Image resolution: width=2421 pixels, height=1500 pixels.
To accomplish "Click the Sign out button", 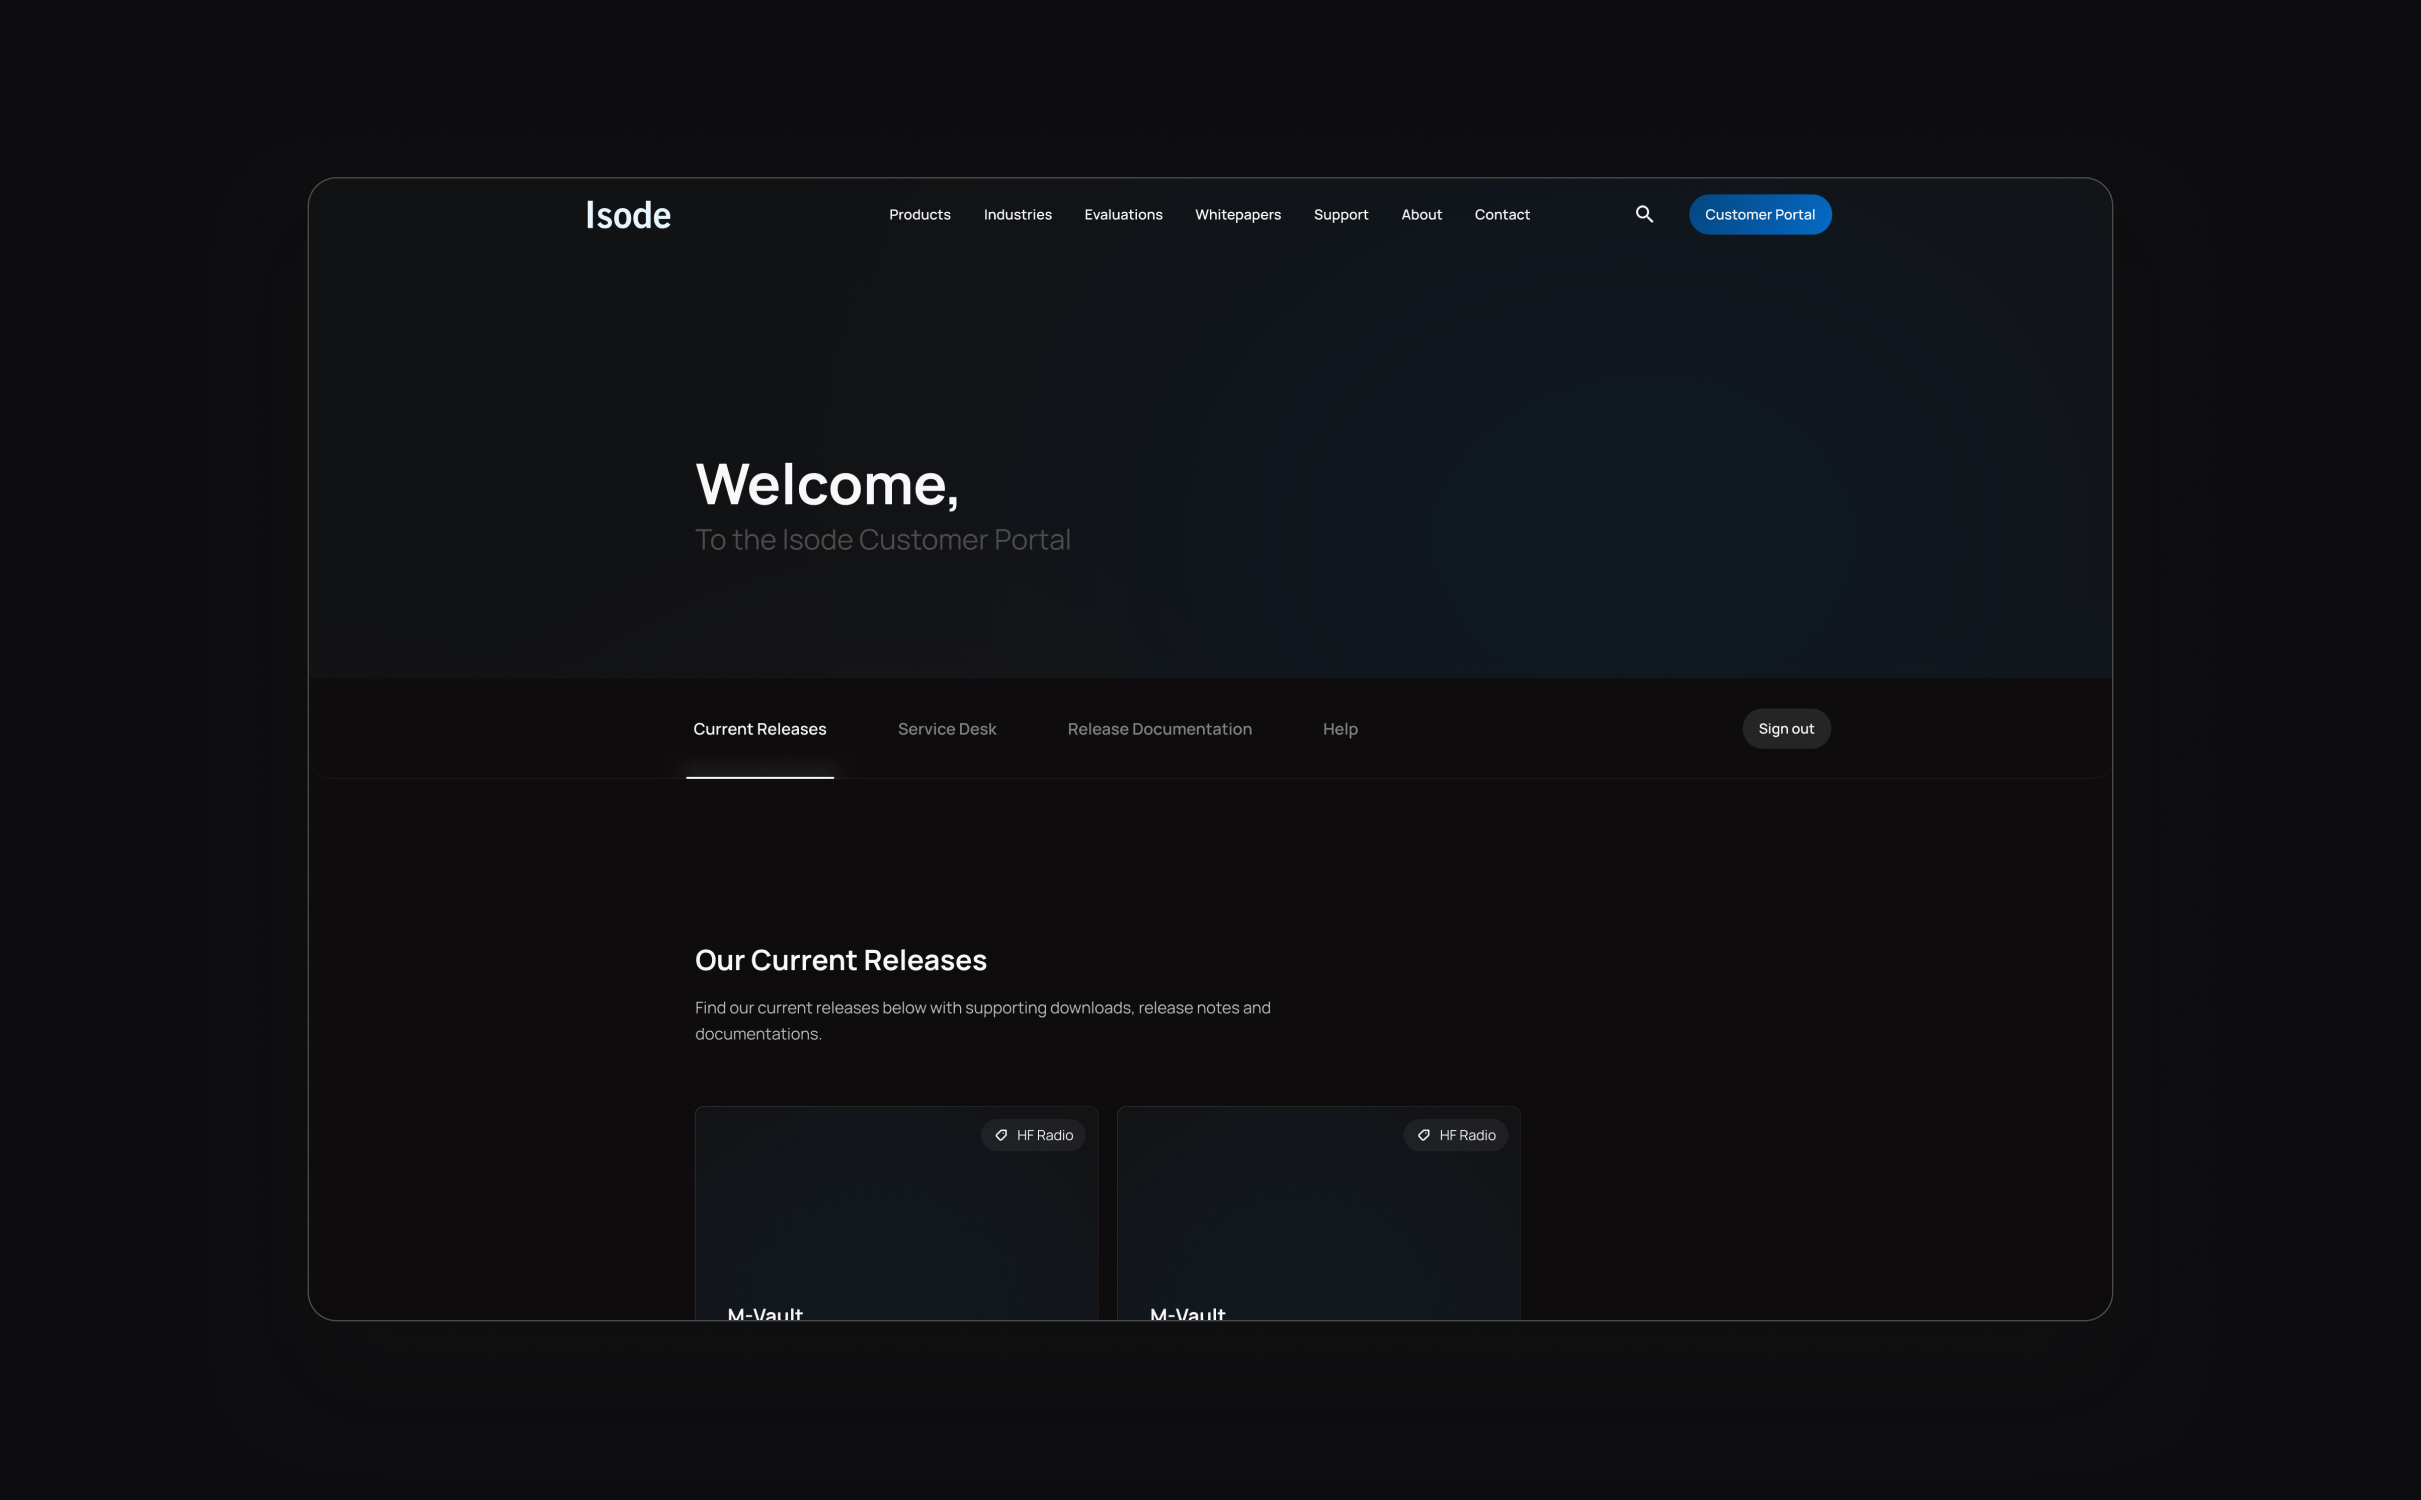I will [x=1785, y=728].
